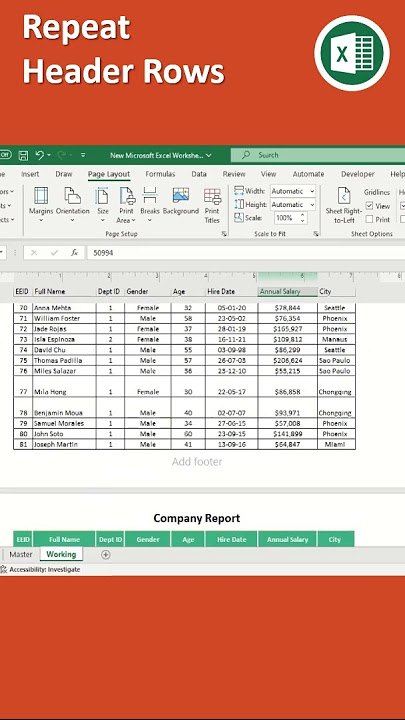Open Print Titles dialog
Screen dimensions: 405x720
click(212, 205)
